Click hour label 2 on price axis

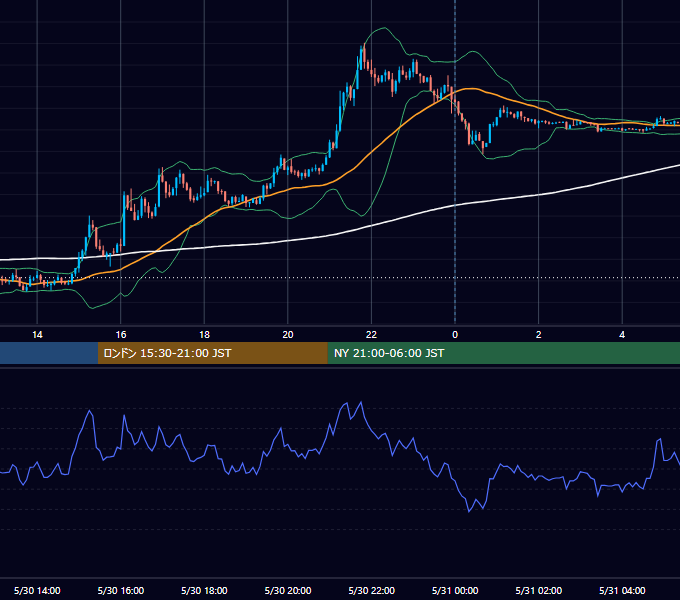(539, 335)
